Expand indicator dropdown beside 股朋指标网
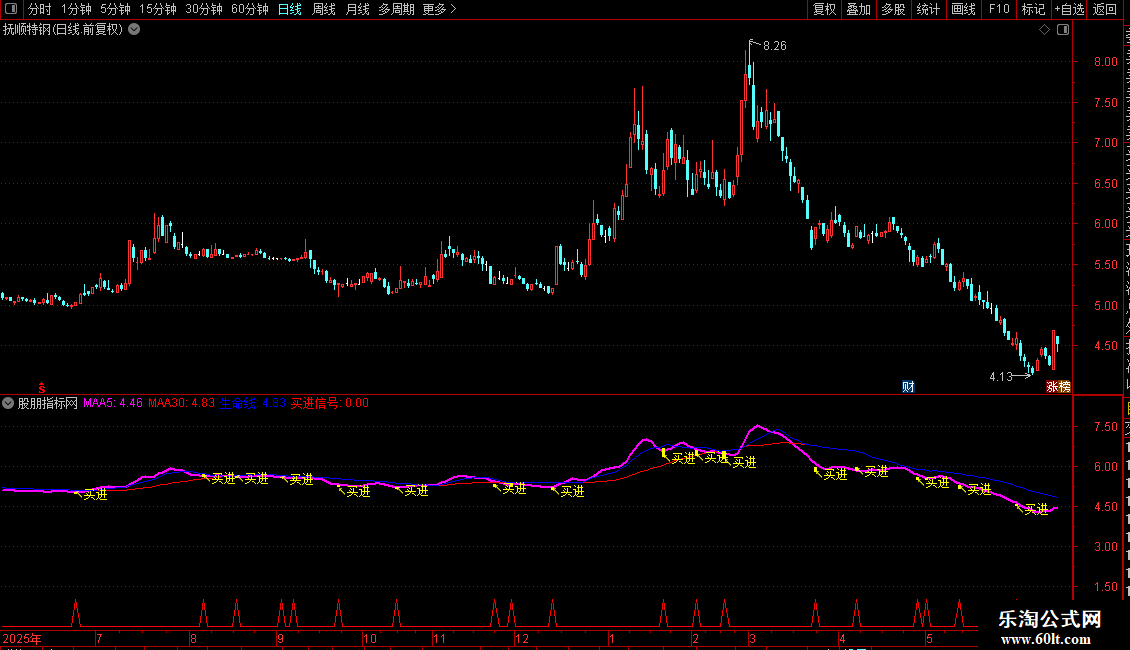Screen dimensions: 1130x650 [8, 403]
